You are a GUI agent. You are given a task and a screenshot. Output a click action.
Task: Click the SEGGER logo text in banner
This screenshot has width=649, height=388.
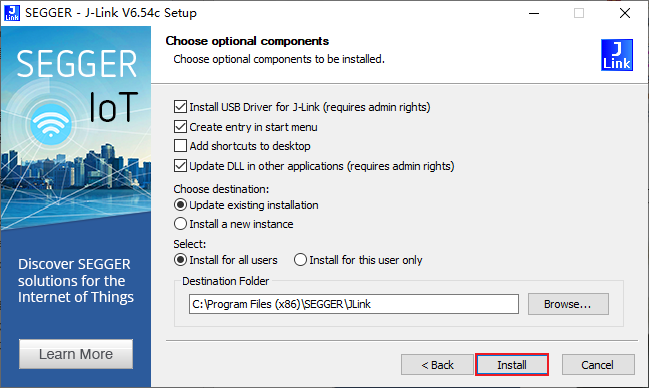76,64
